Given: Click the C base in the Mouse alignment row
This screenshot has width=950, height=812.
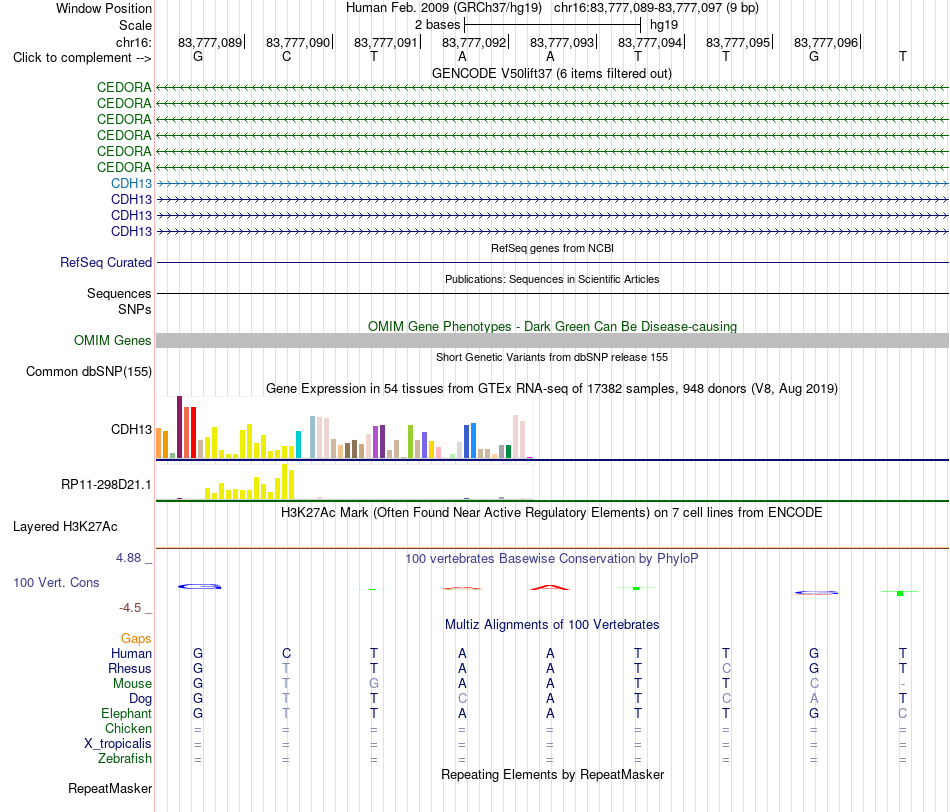Looking at the screenshot, I should (814, 684).
